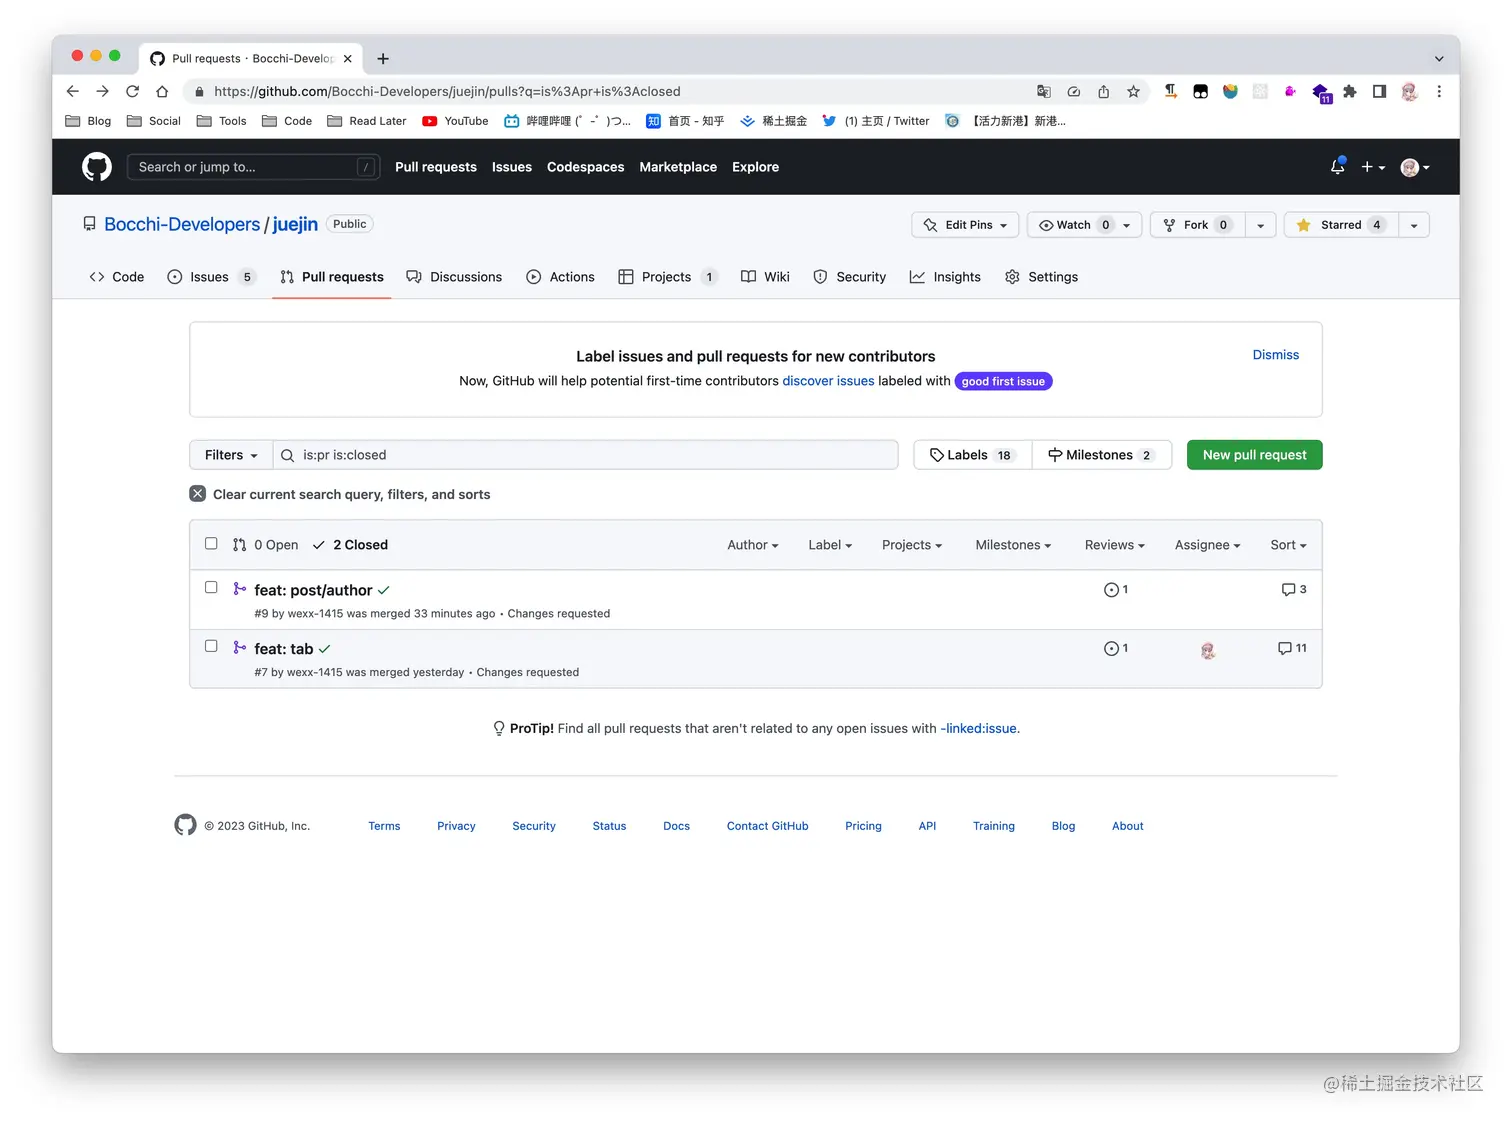Check the feat: tab checkbox
This screenshot has height=1122, width=1512.
click(x=211, y=646)
